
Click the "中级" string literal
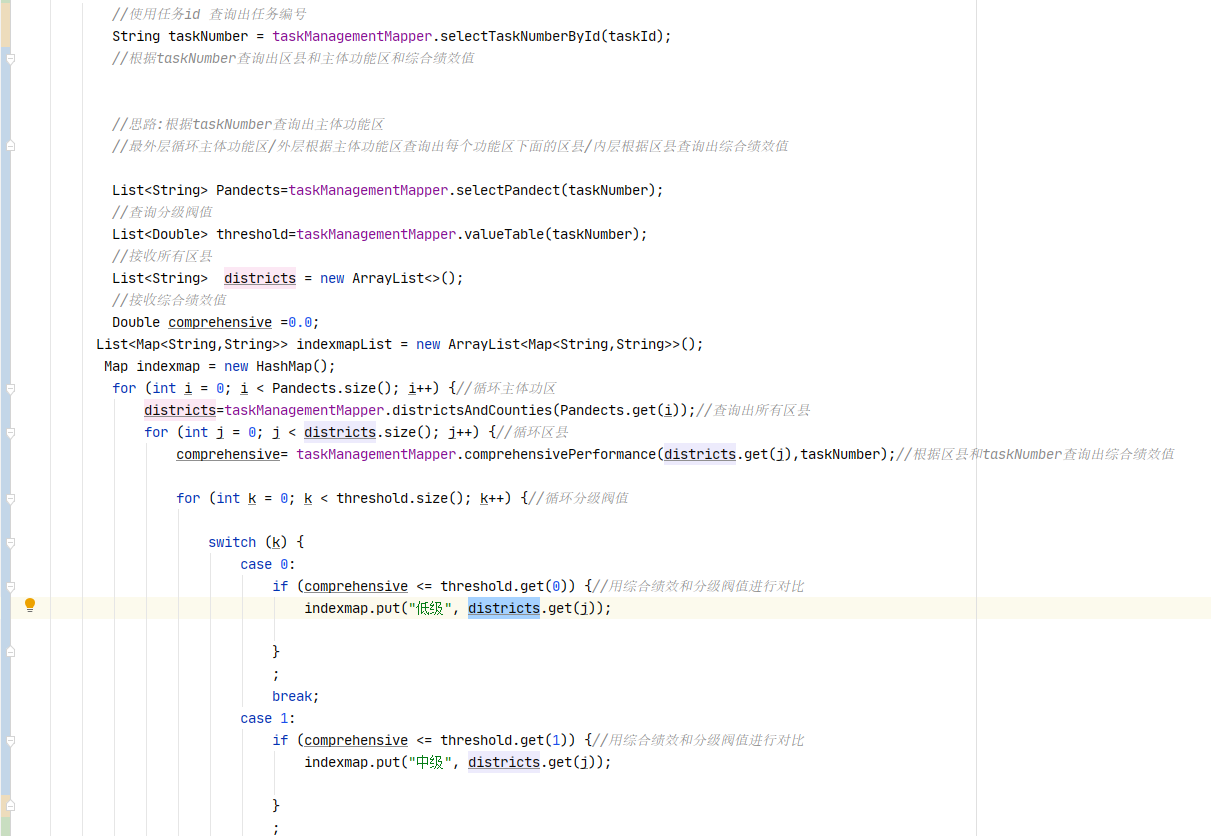(x=428, y=762)
